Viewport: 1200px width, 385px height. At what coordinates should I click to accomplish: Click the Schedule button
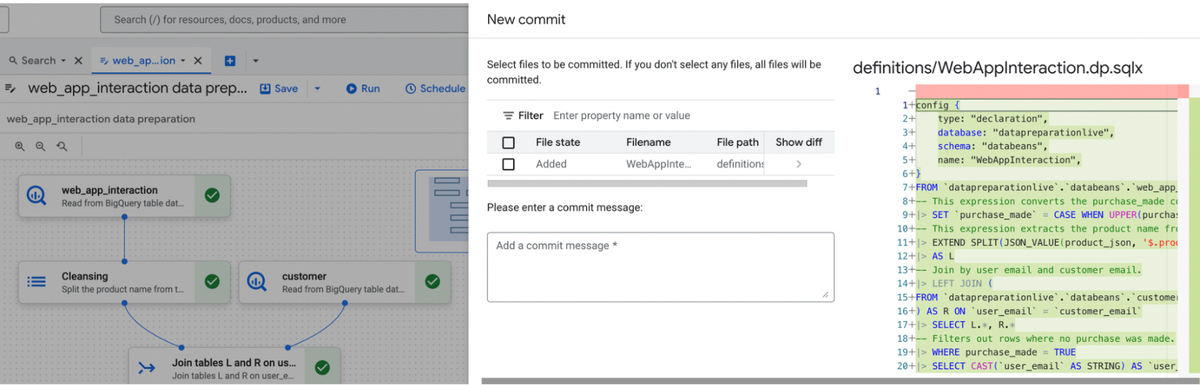436,88
